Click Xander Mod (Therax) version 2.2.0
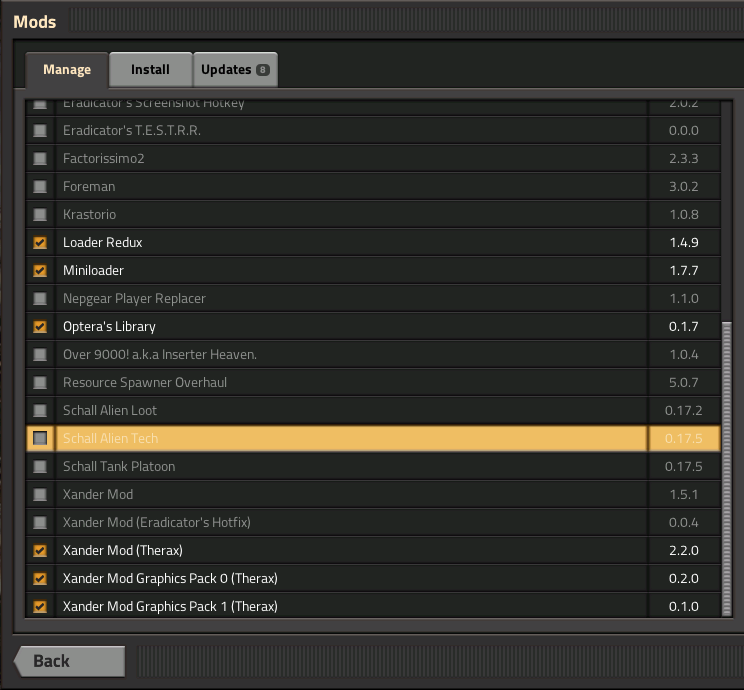Image resolution: width=744 pixels, height=690 pixels. coord(684,550)
